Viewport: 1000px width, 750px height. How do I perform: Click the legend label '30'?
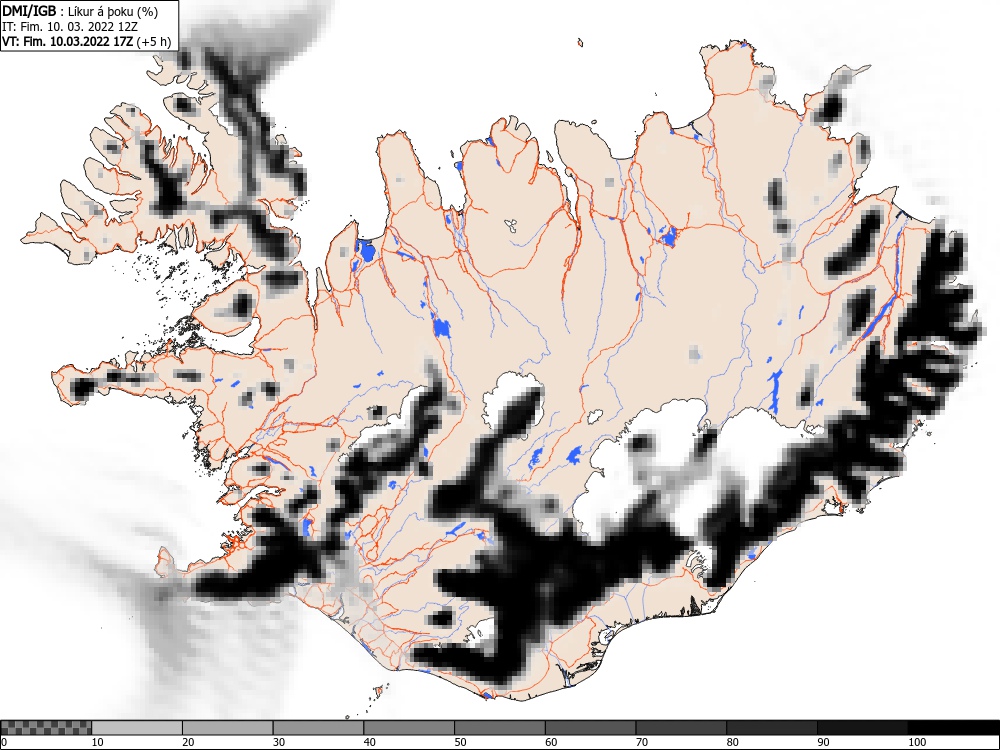(x=279, y=742)
